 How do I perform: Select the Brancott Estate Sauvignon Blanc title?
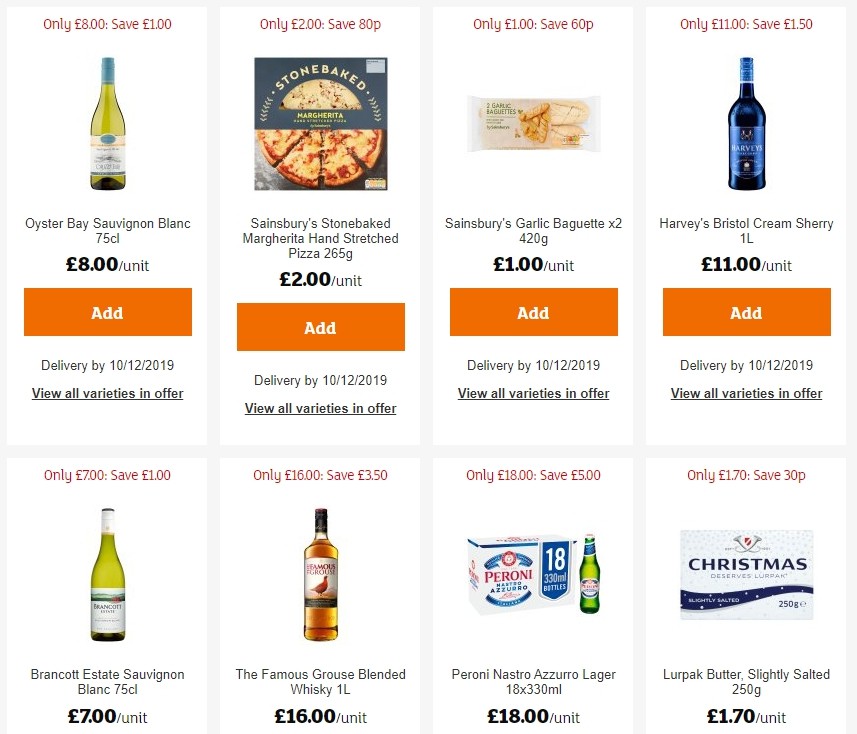pyautogui.click(x=107, y=682)
